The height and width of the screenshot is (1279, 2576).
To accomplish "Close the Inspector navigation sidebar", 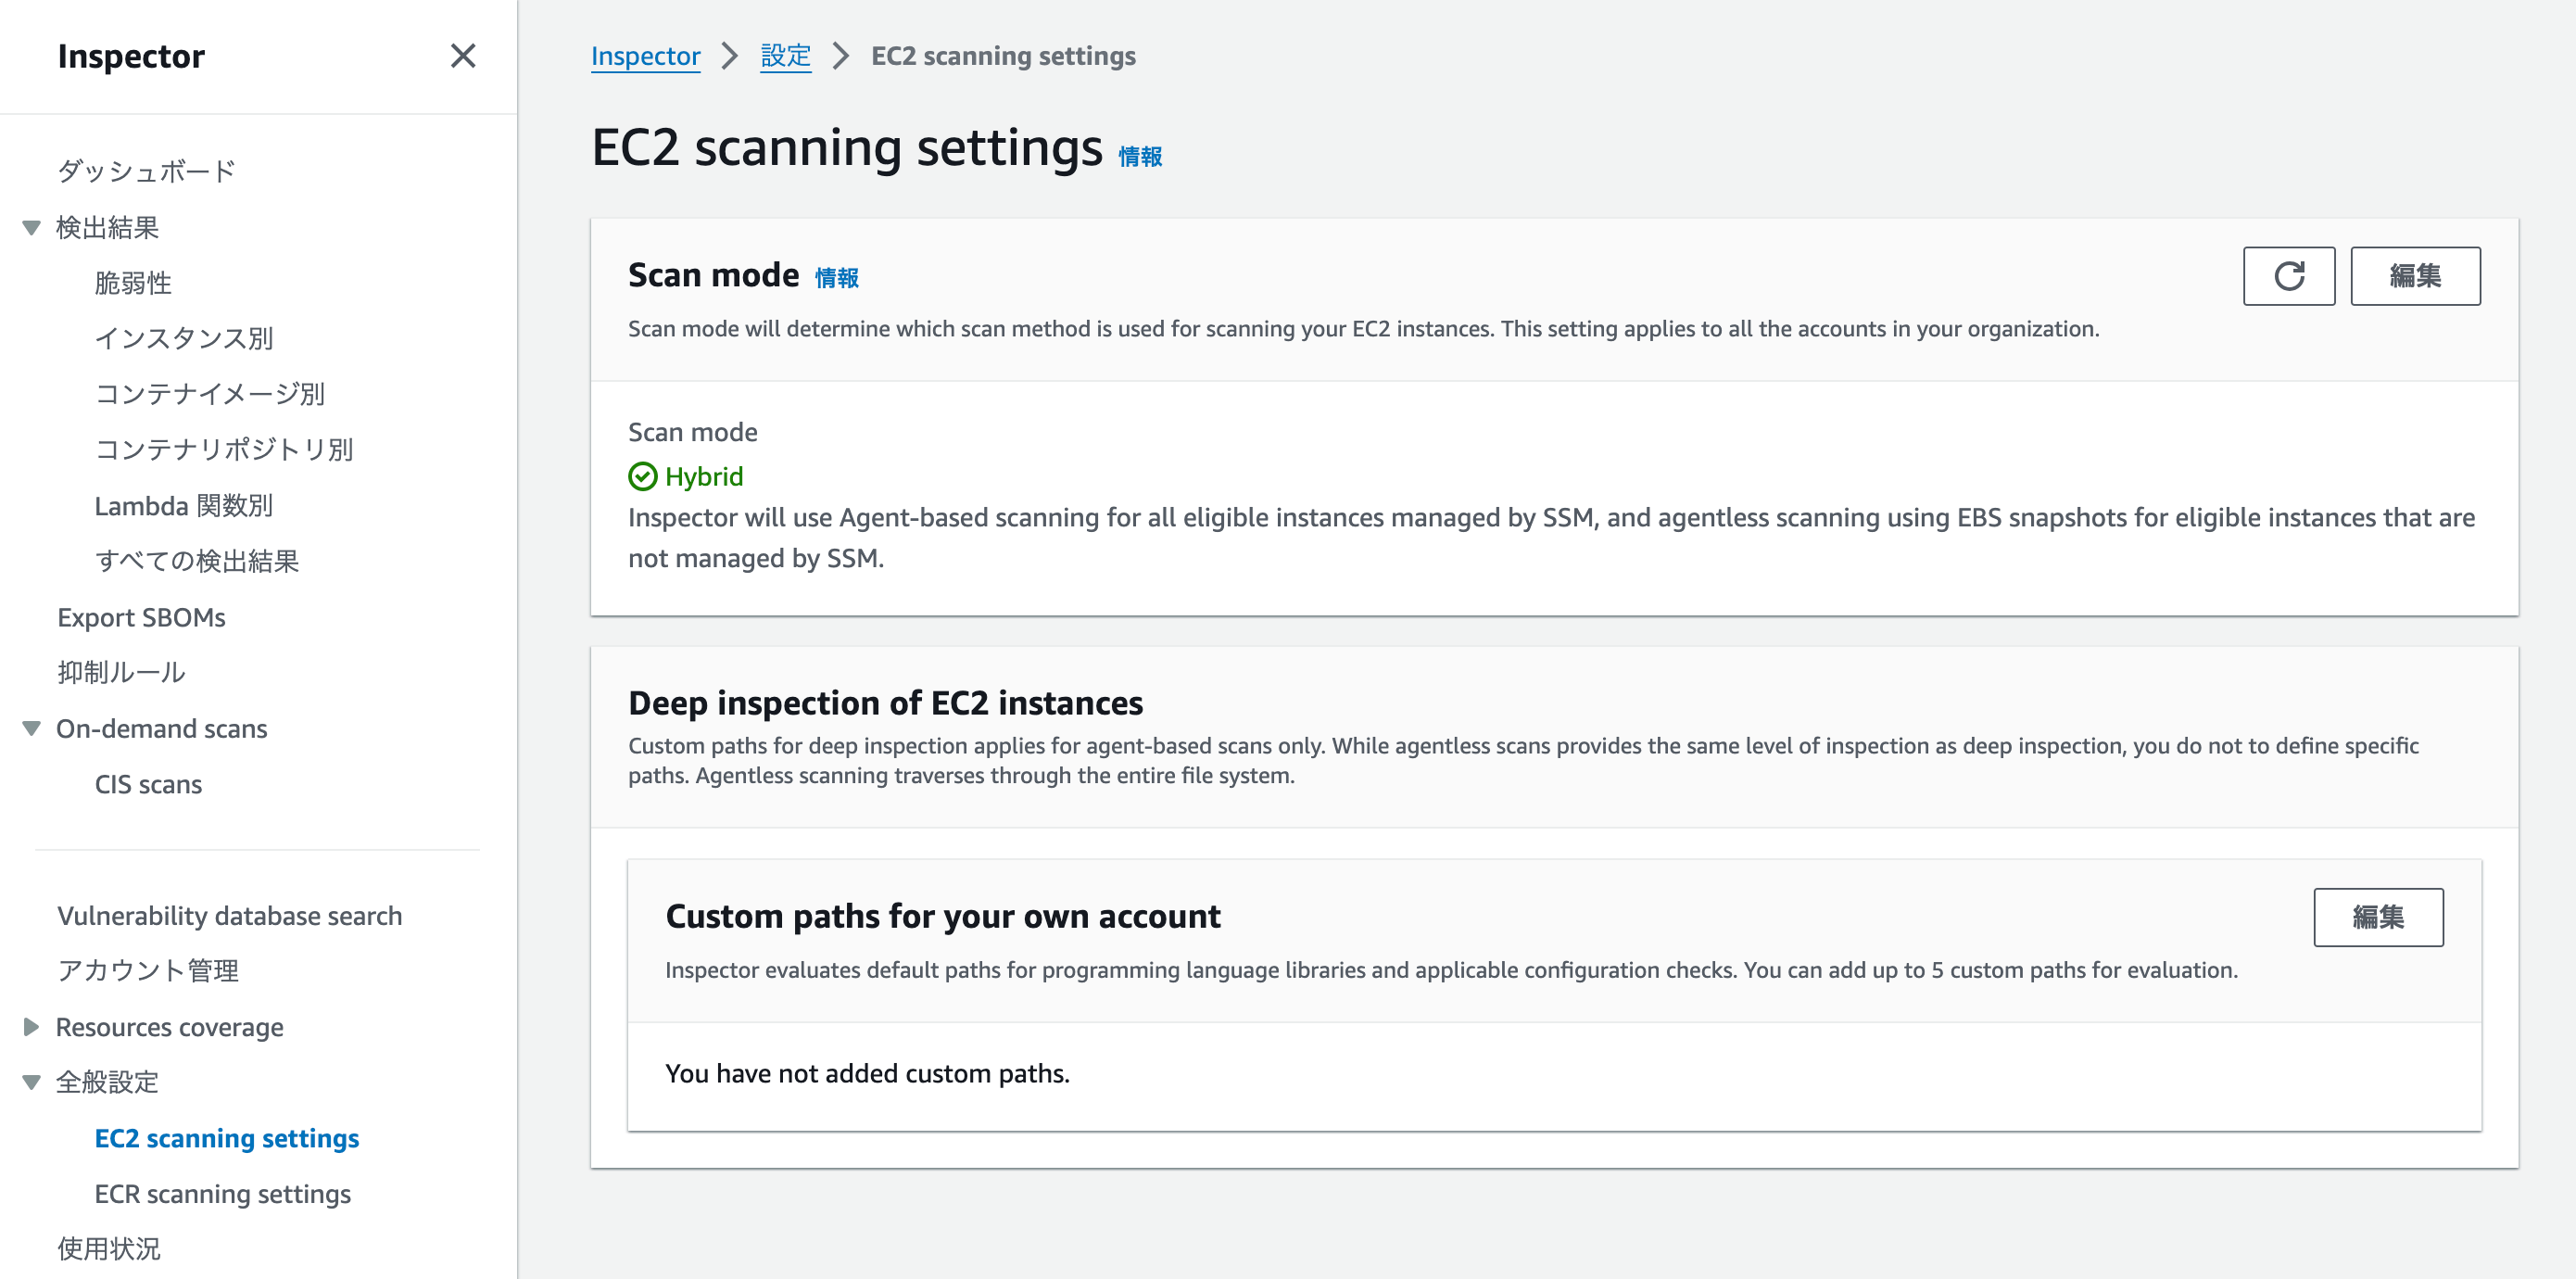I will click(x=463, y=57).
